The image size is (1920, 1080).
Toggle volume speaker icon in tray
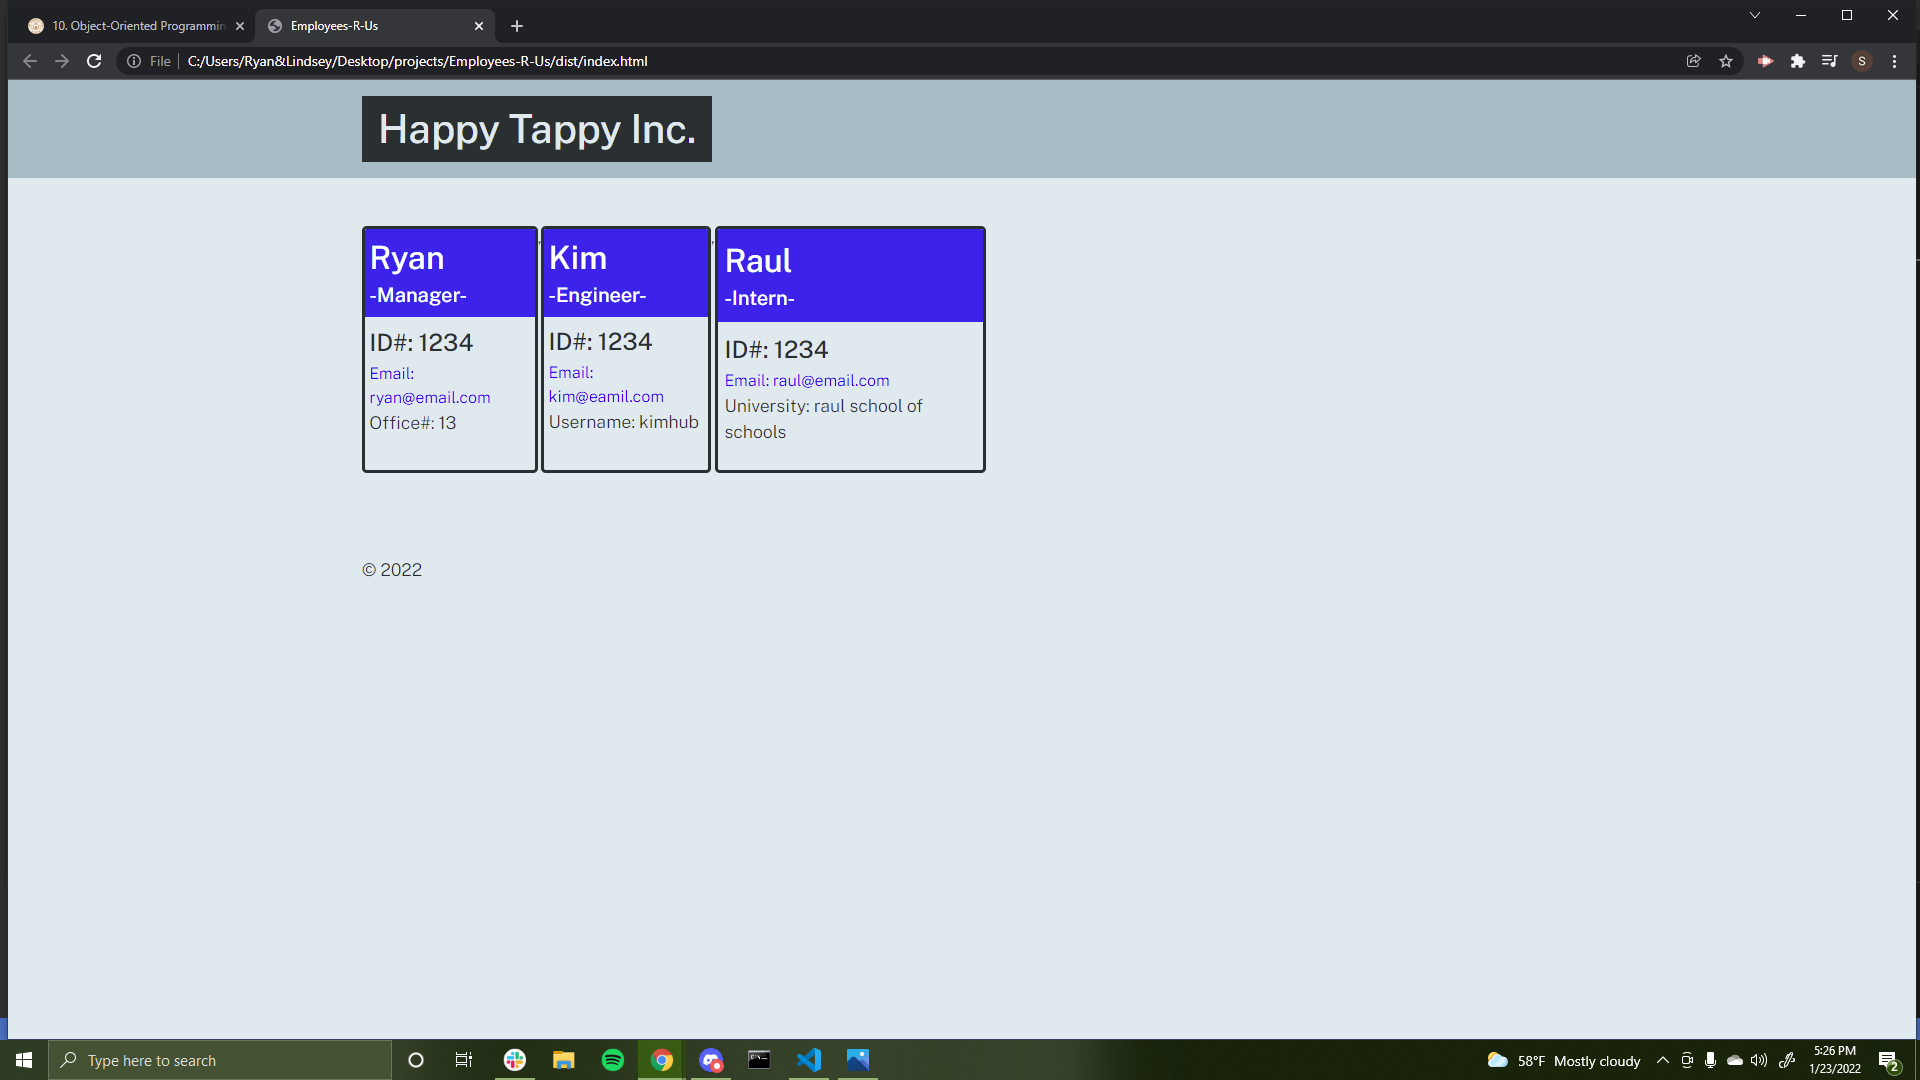click(x=1759, y=1060)
